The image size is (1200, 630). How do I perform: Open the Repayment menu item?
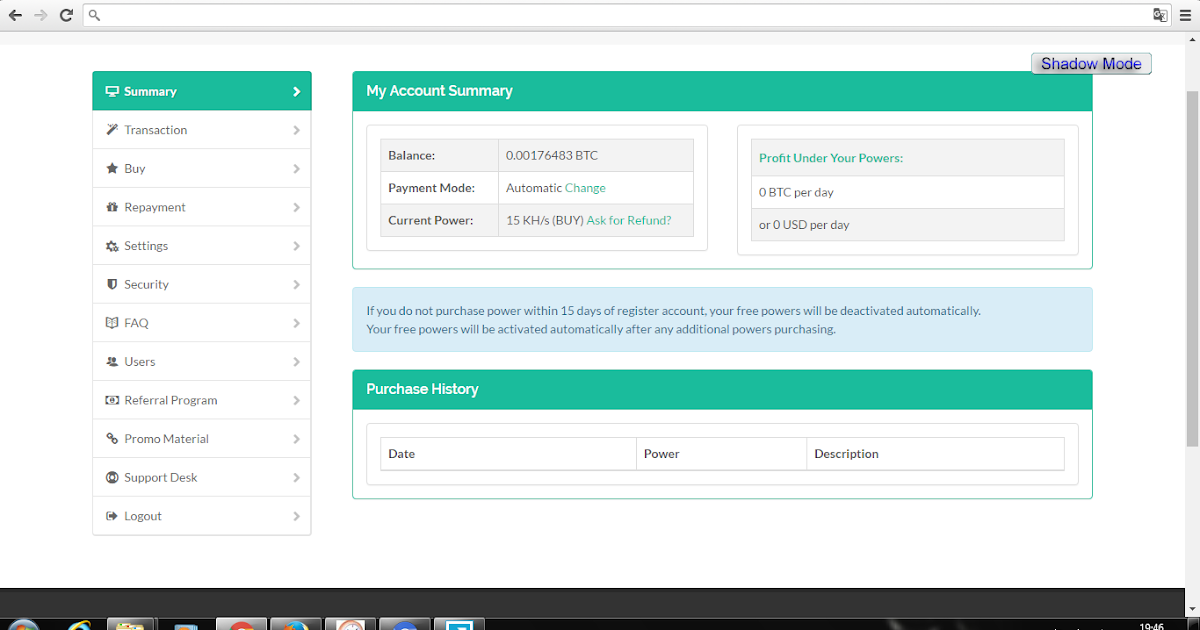click(154, 207)
